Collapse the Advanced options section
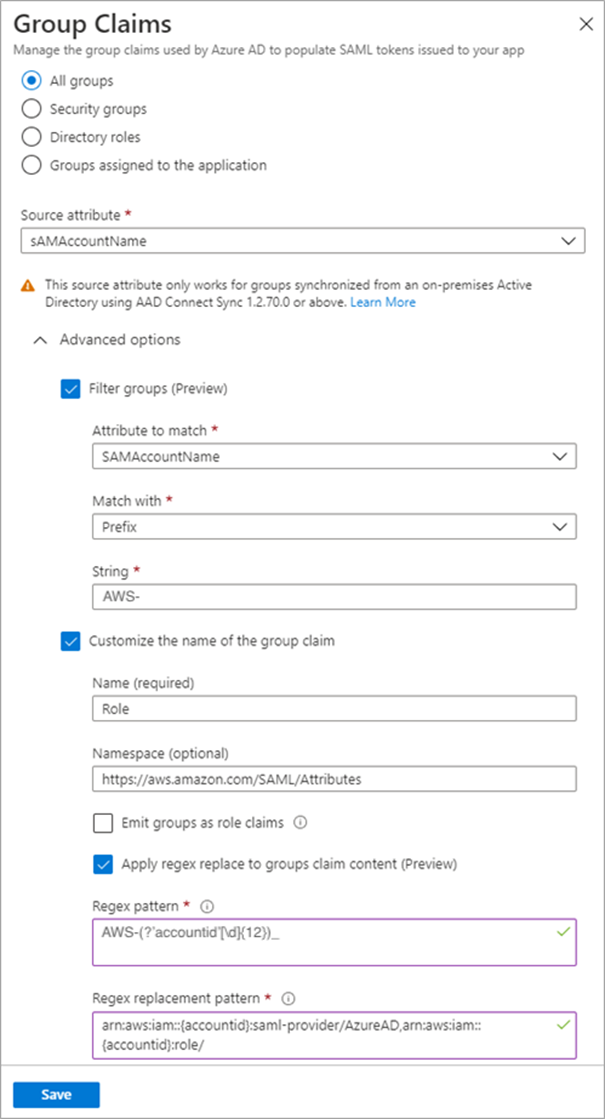Viewport: 605px width, 1119px height. (40, 340)
